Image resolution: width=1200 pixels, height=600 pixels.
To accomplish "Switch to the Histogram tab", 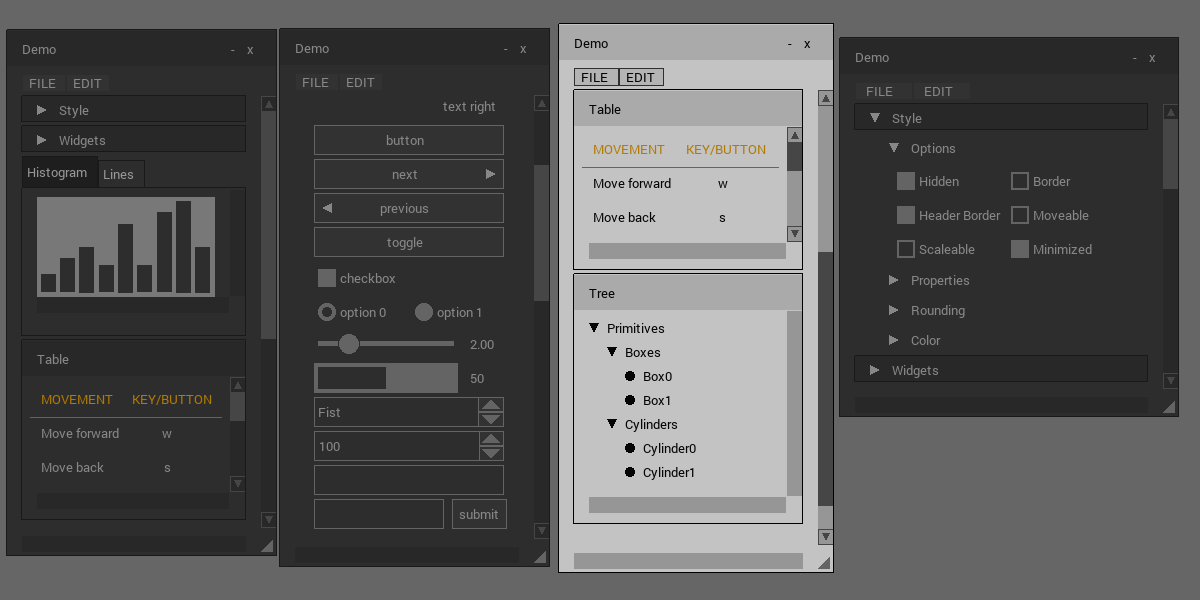I will [59, 172].
